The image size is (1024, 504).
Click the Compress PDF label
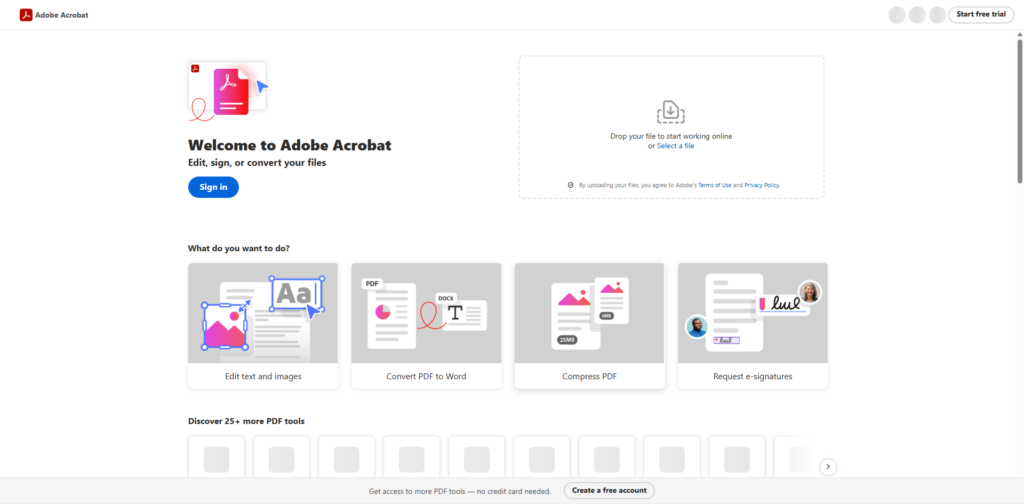tap(590, 377)
